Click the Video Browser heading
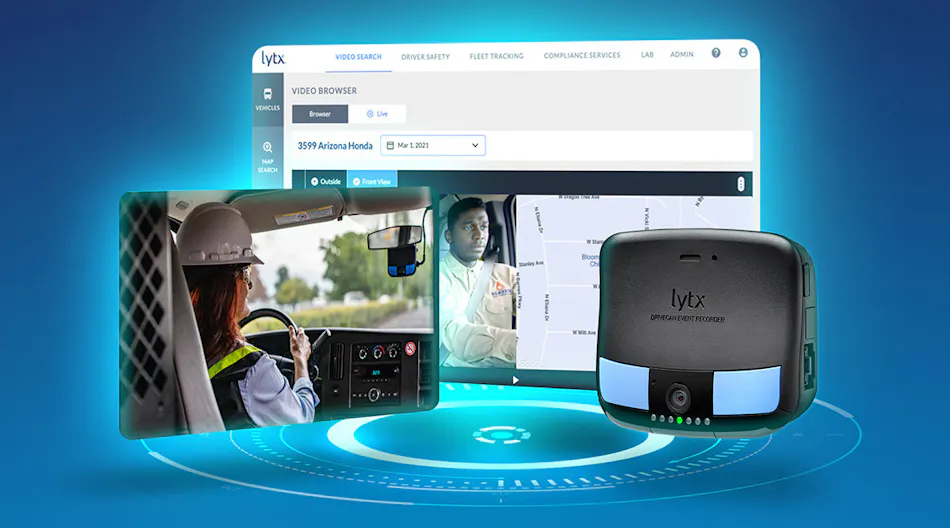950x528 pixels. click(324, 91)
